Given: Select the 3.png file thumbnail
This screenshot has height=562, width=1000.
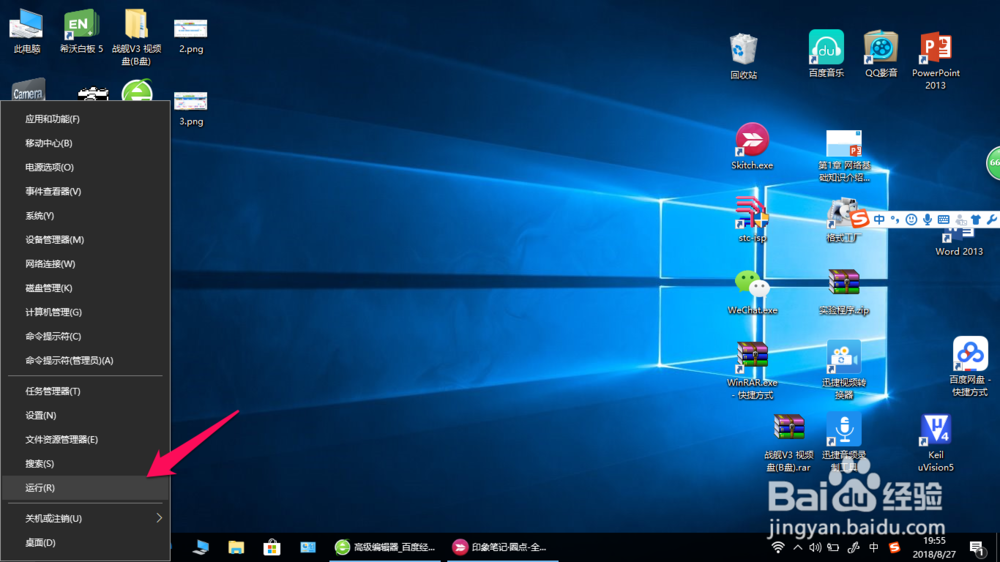Looking at the screenshot, I should (191, 108).
